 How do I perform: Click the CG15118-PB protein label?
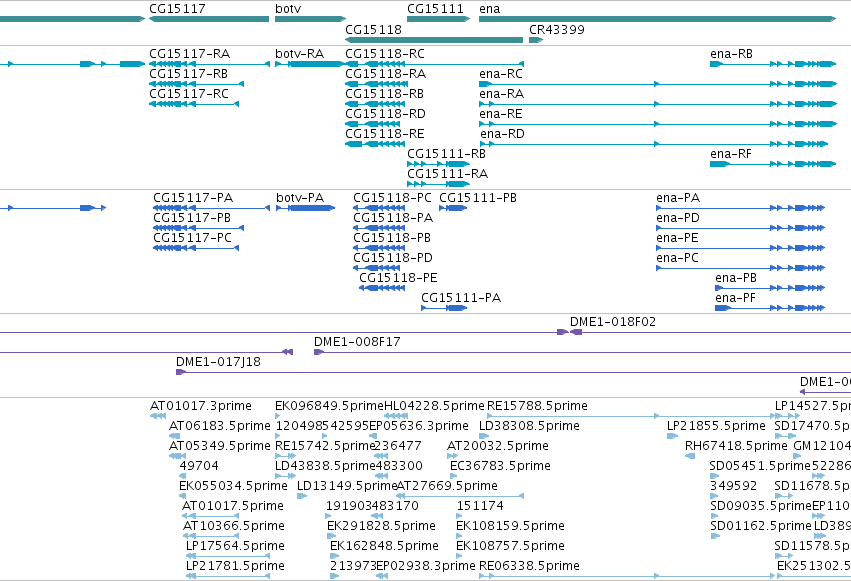coord(392,238)
